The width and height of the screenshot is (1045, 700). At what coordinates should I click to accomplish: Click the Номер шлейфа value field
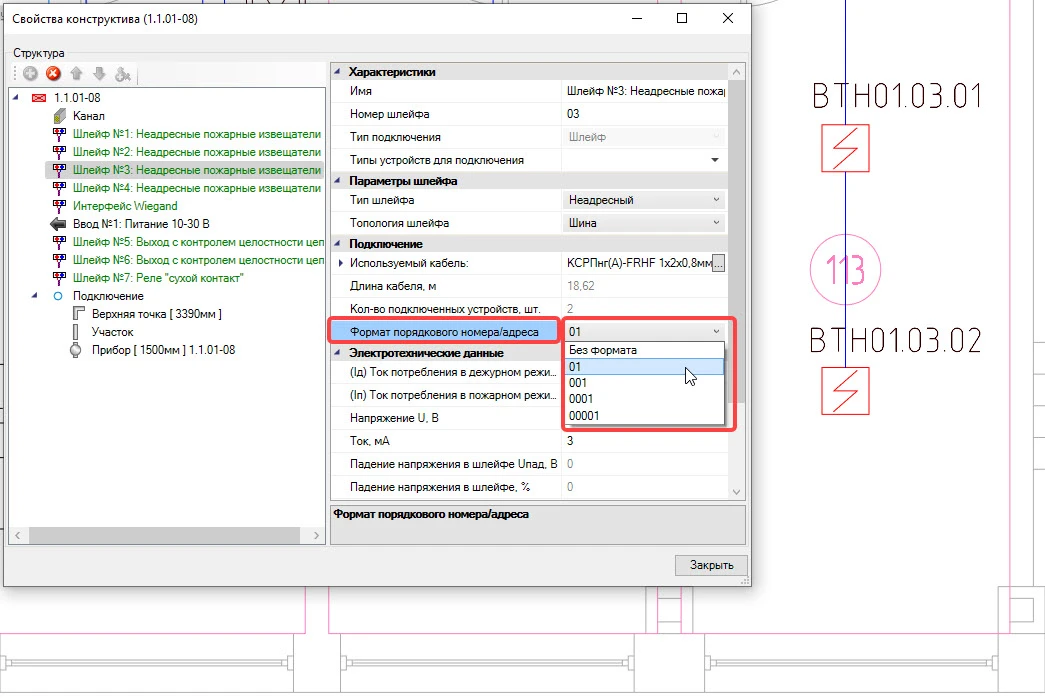coord(640,114)
